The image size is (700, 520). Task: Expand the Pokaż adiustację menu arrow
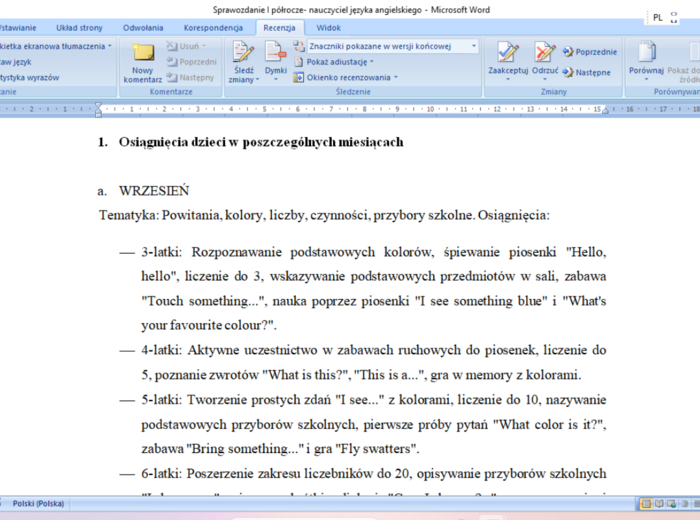pos(371,62)
